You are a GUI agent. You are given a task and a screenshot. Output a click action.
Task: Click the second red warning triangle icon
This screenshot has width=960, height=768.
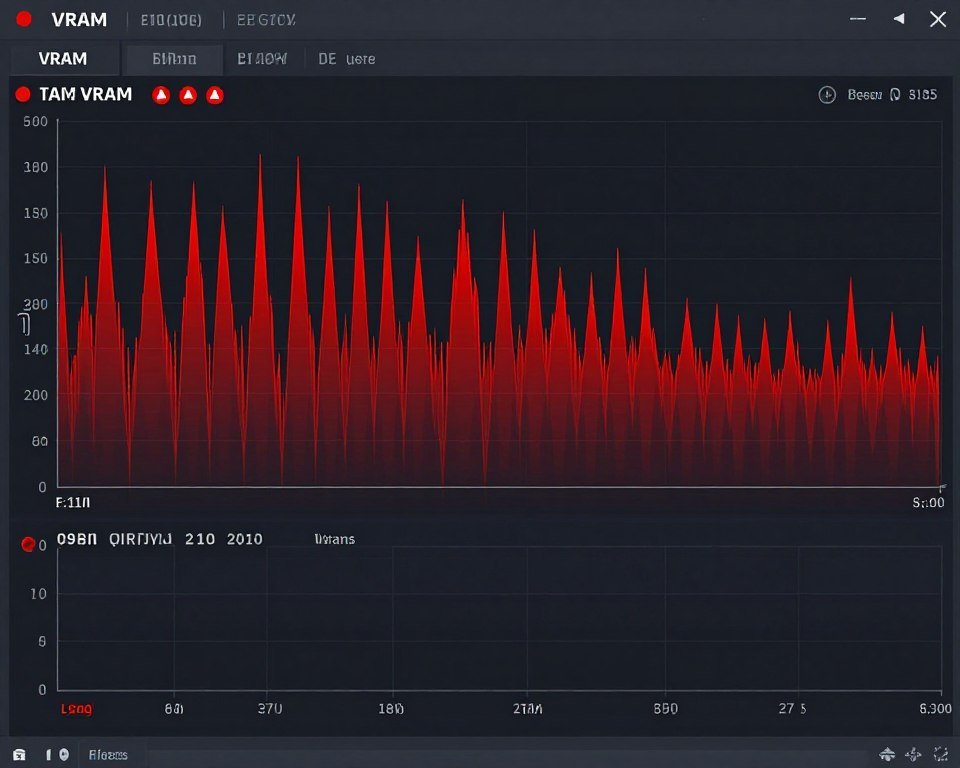click(188, 94)
